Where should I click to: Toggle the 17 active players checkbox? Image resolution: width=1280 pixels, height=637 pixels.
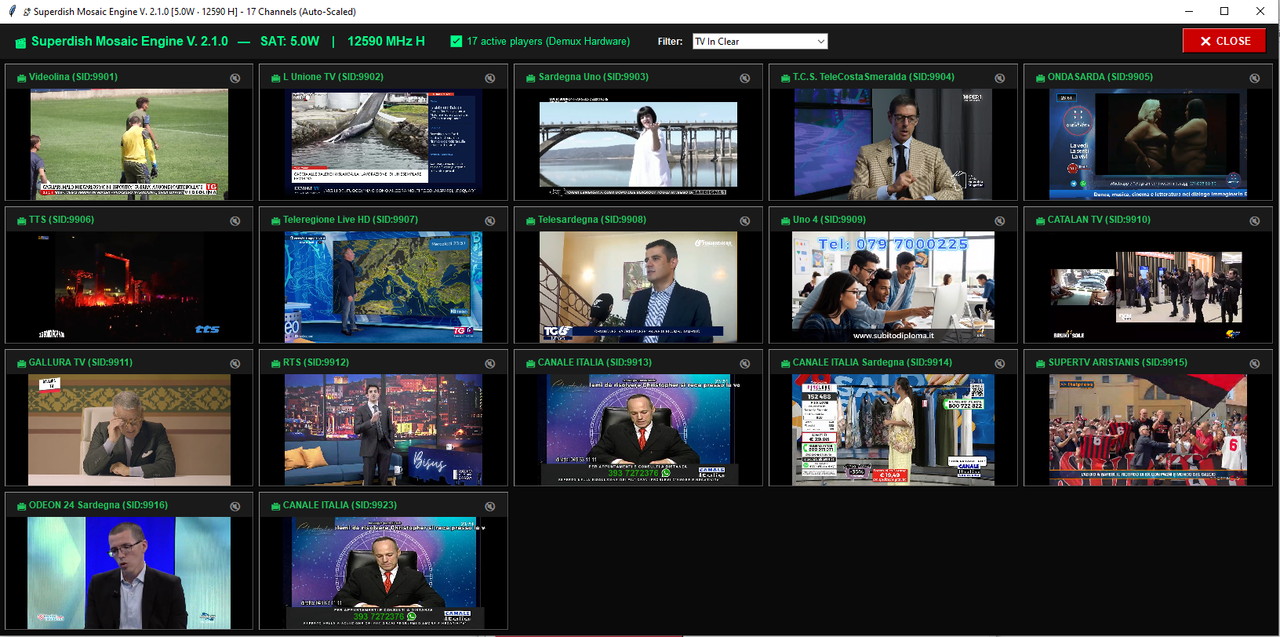point(457,41)
